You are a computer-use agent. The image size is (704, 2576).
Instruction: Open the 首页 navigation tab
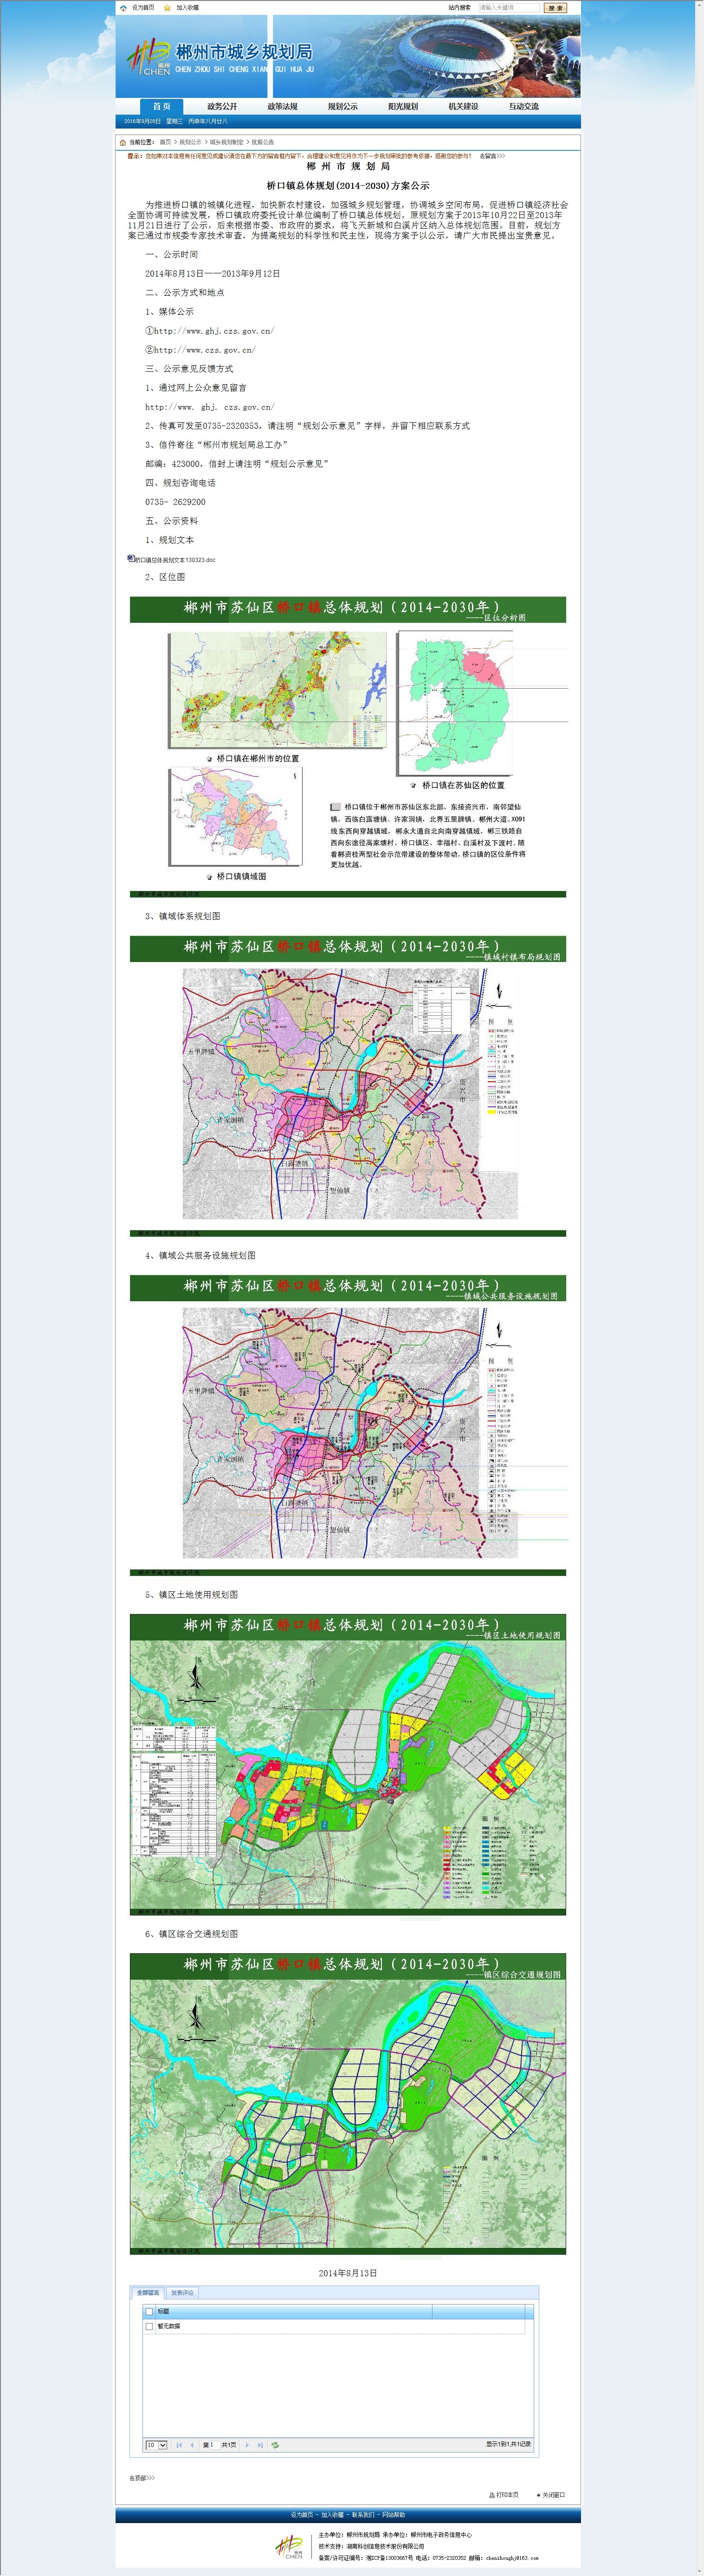161,106
